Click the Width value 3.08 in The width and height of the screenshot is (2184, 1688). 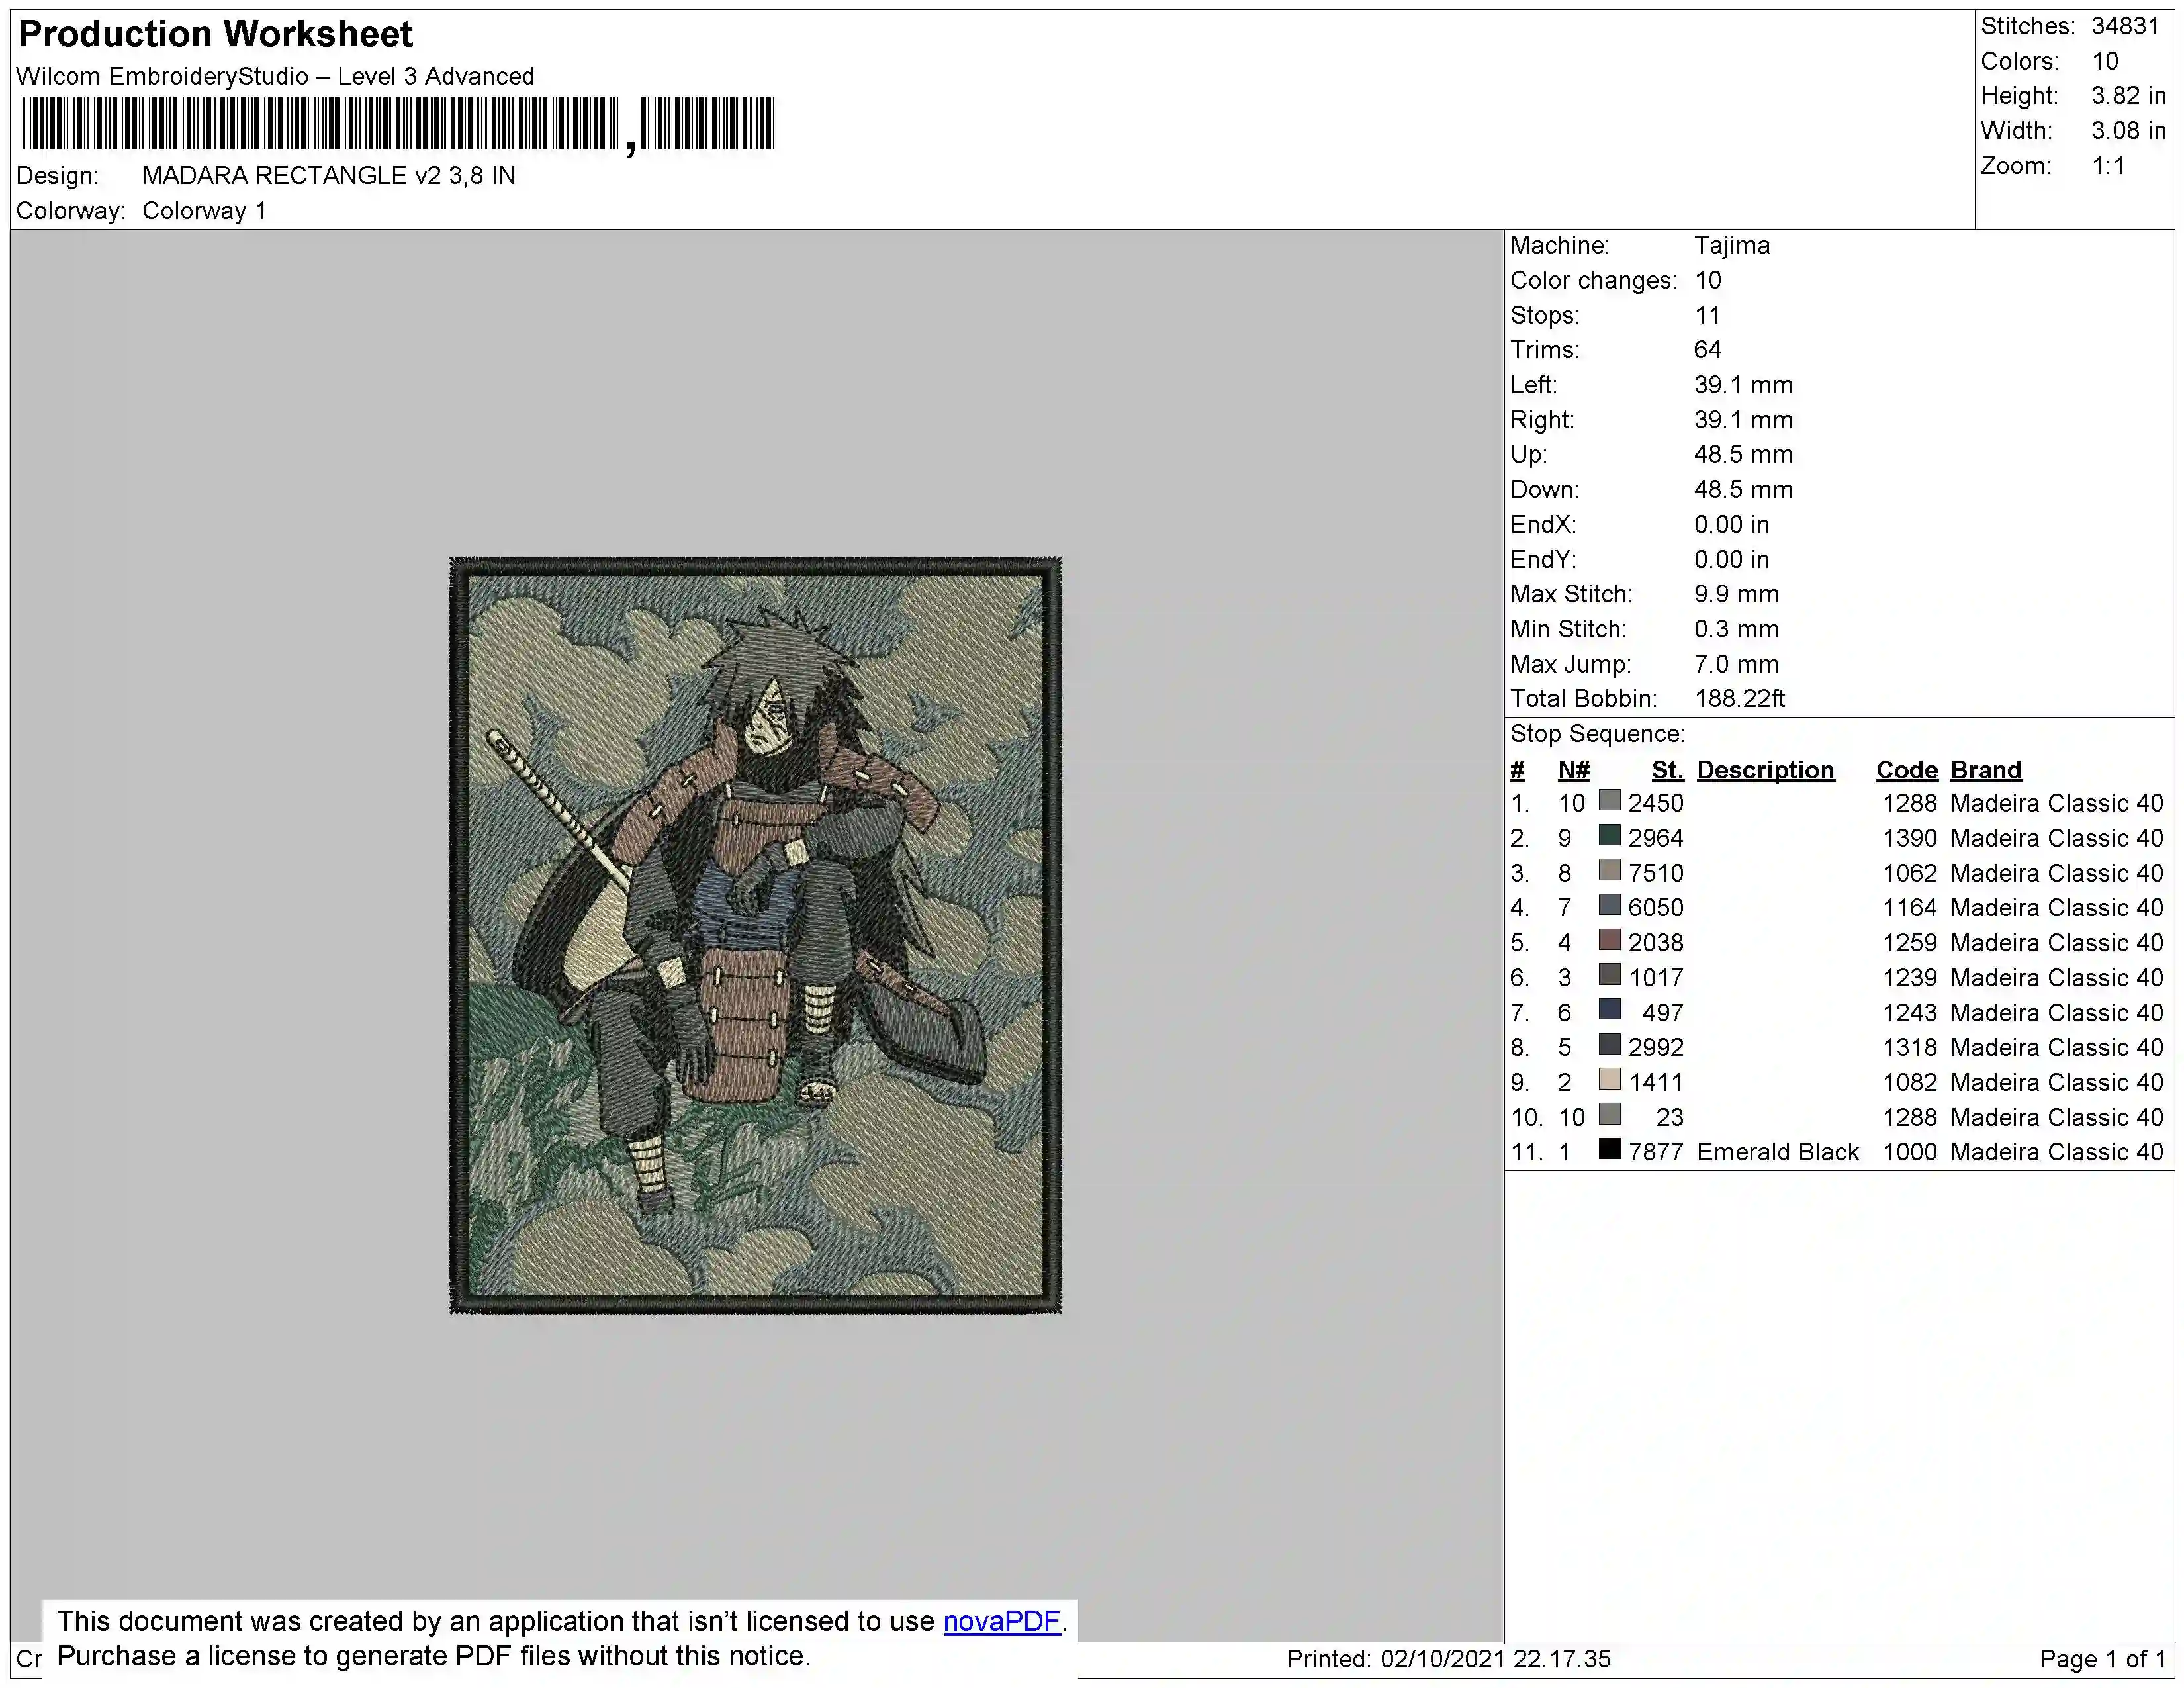click(x=2128, y=131)
